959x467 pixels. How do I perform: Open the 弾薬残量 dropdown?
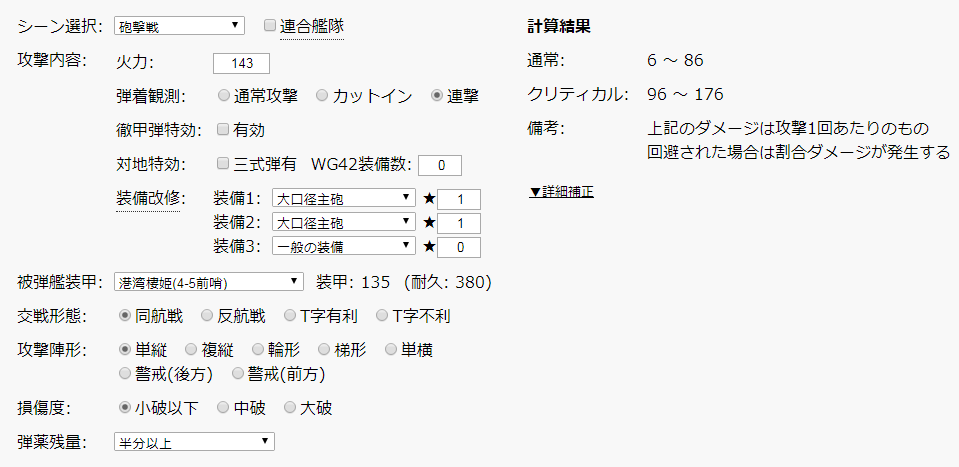coord(194,441)
